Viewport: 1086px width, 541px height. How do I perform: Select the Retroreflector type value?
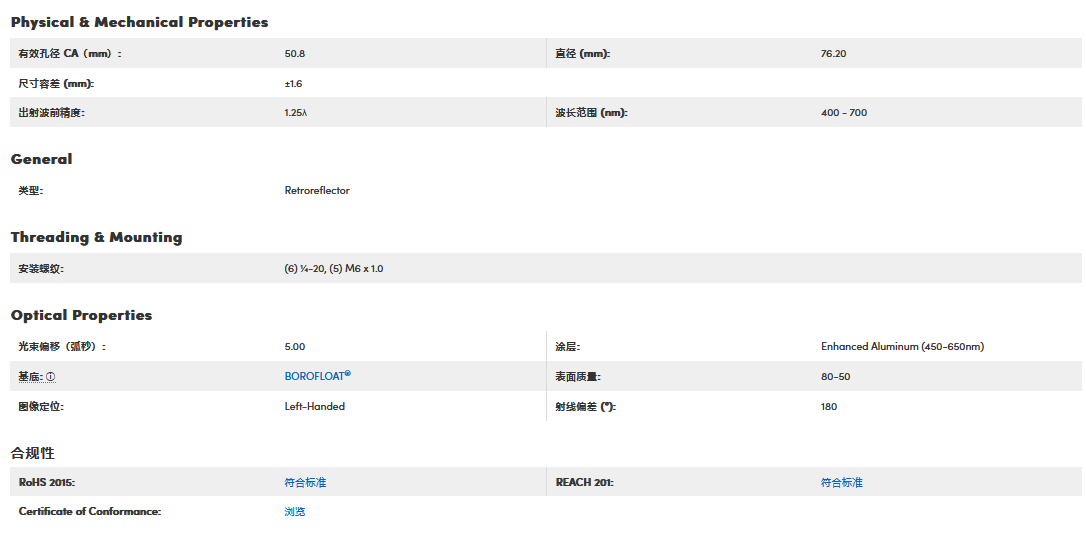(317, 190)
